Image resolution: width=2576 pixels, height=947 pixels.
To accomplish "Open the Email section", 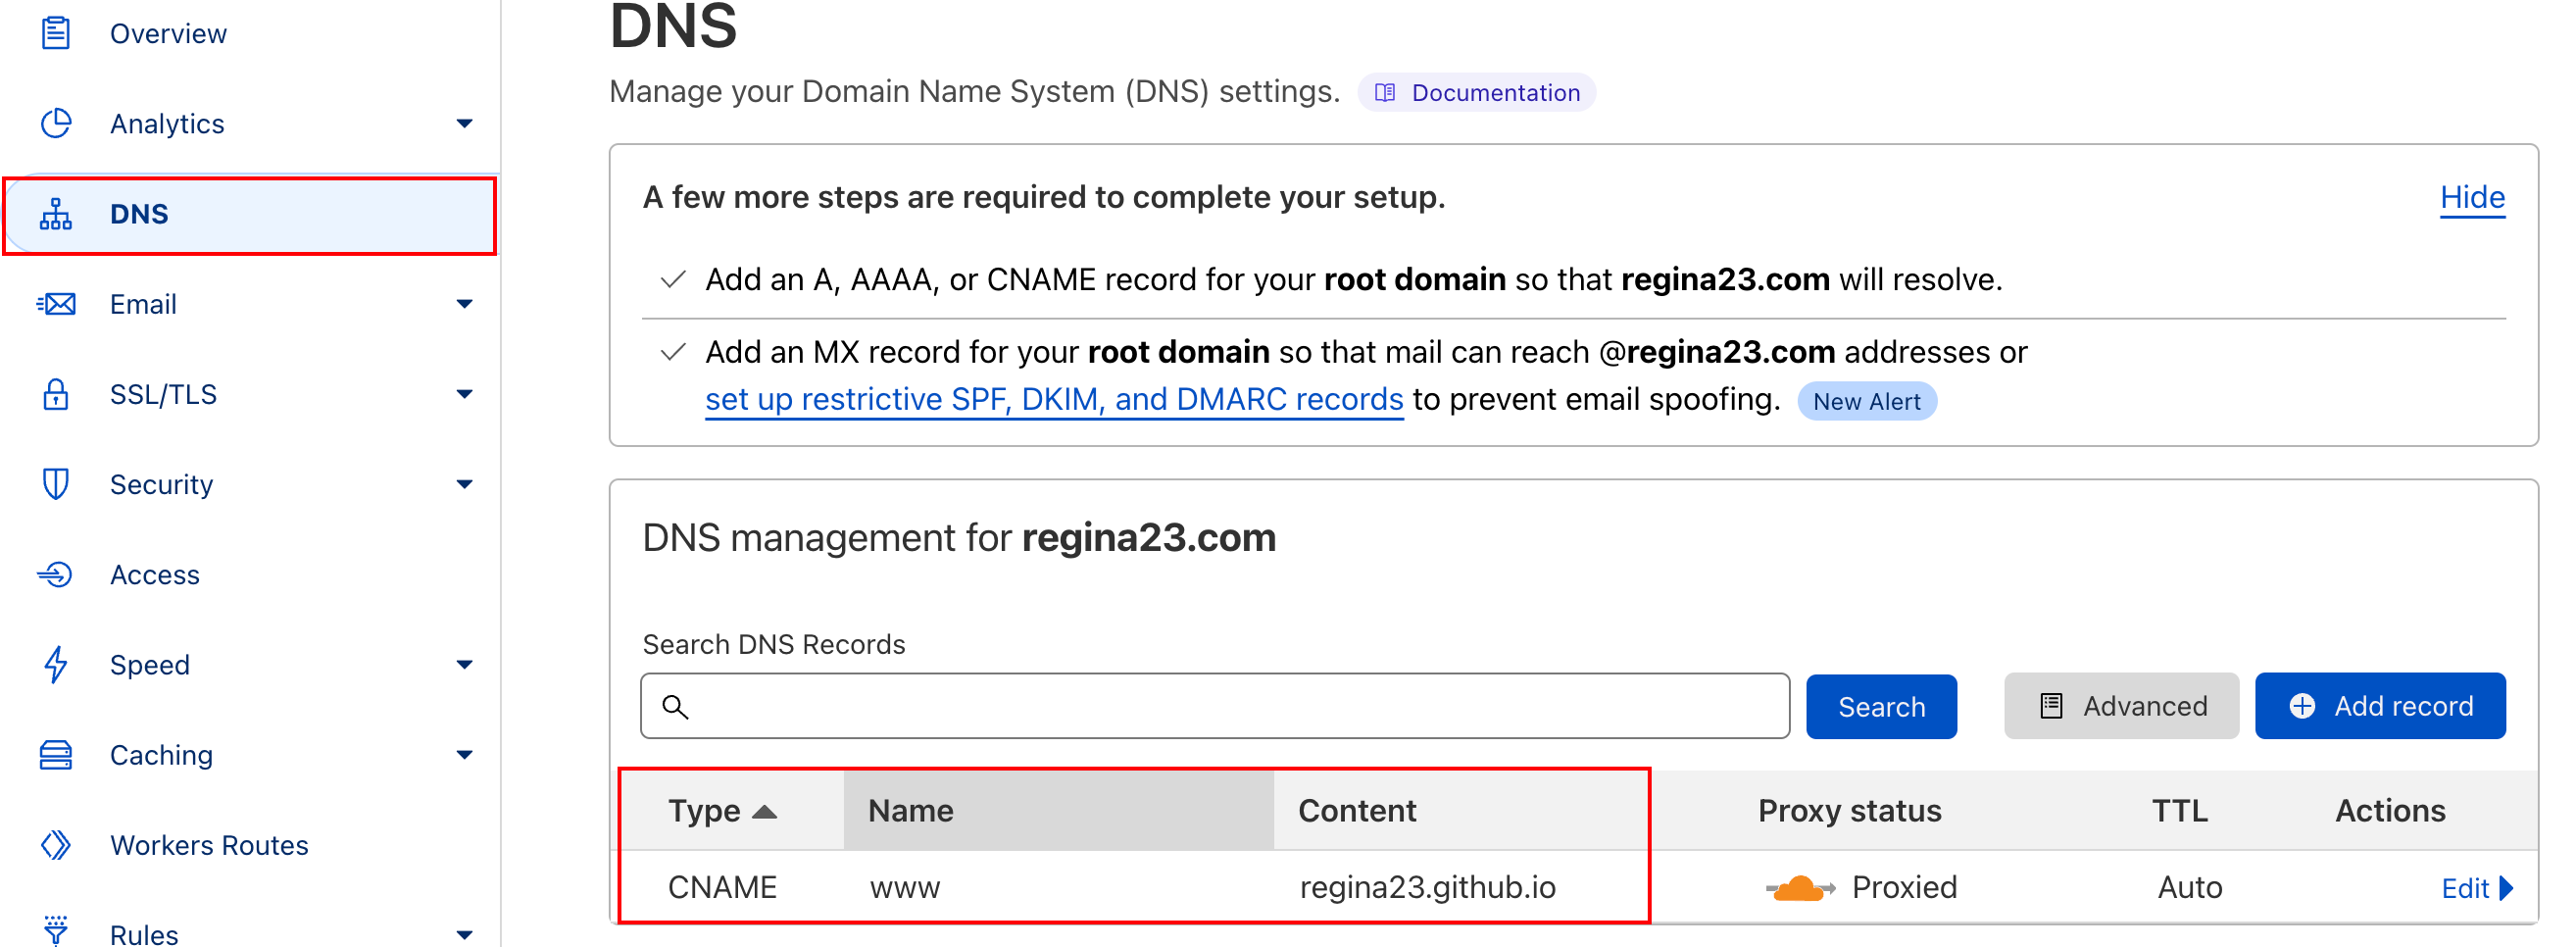I will [x=143, y=304].
